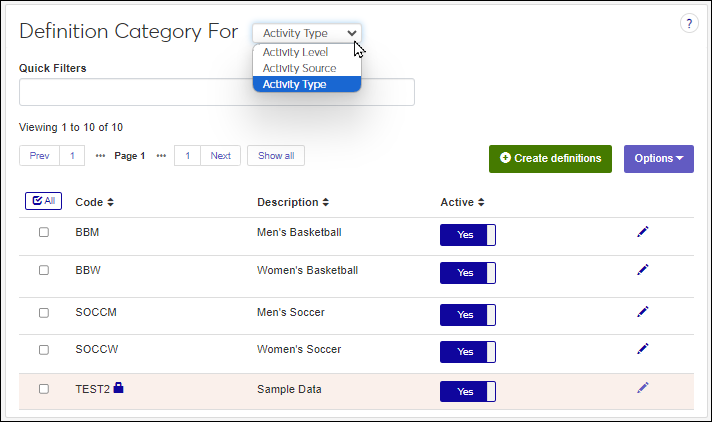Screen dimensions: 712x422
Task: Switch off Active toggle for Men's Soccer
Action: (x=467, y=314)
